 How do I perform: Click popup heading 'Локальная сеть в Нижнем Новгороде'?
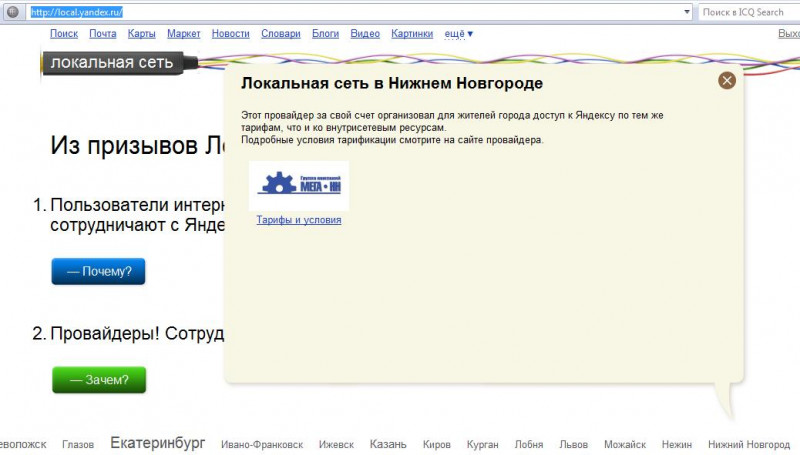392,83
